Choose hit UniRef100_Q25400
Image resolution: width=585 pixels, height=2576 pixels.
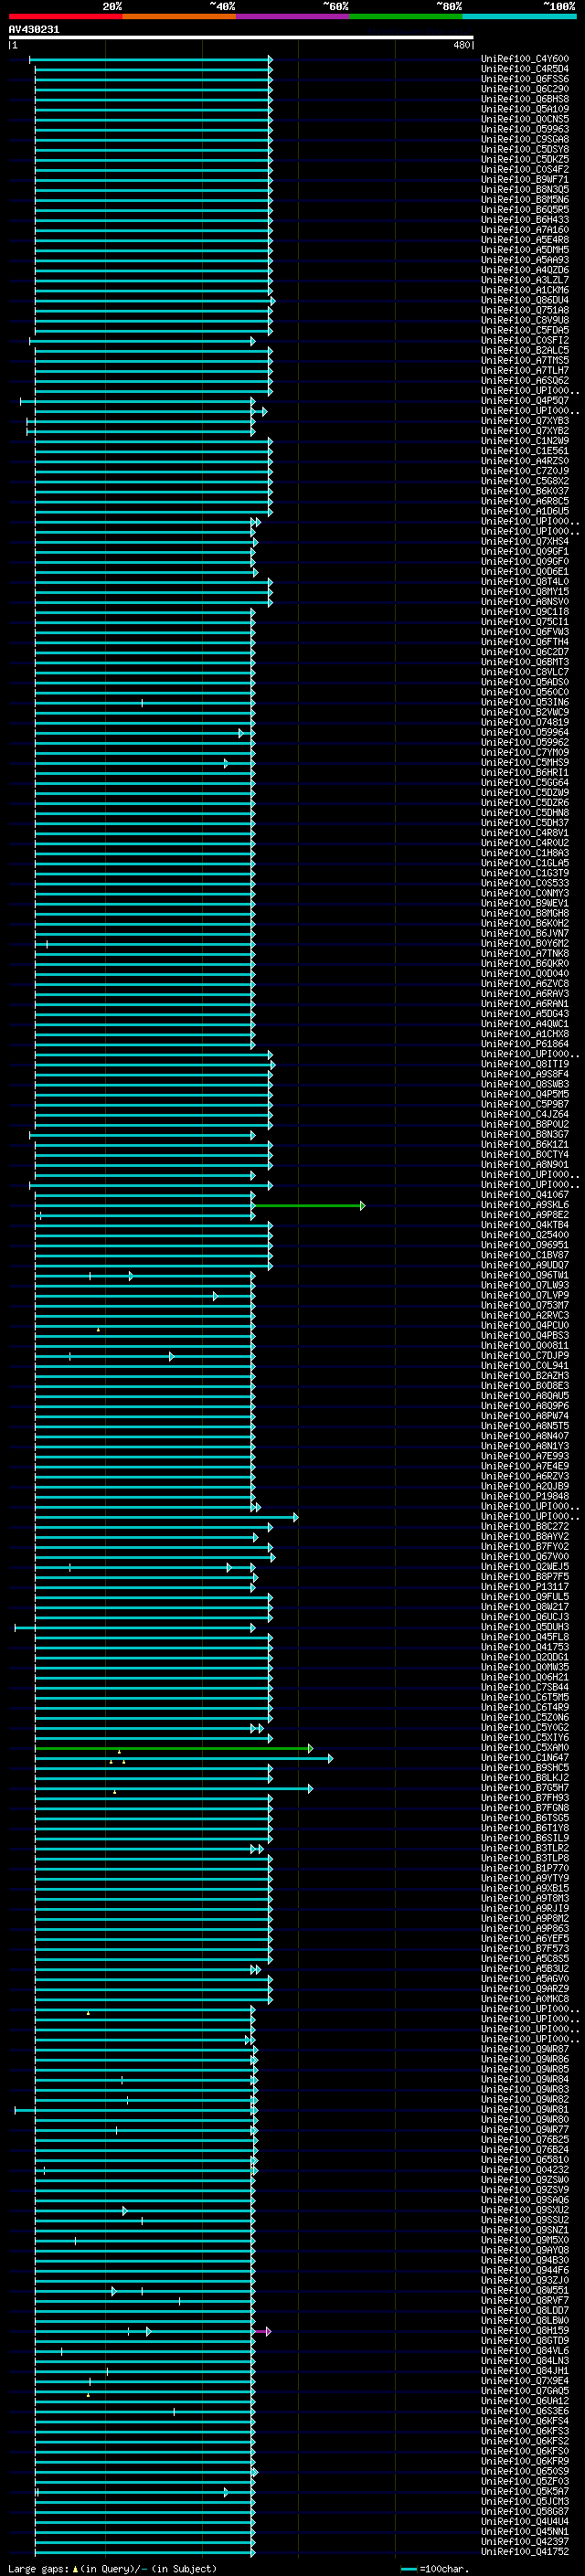[525, 1235]
